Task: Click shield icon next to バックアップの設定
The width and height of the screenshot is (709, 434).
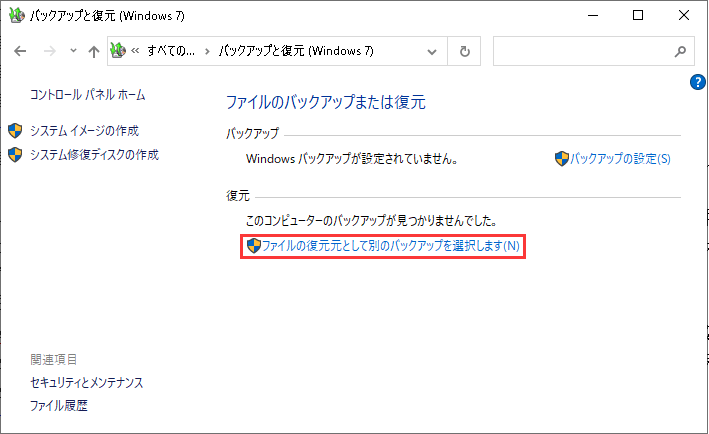Action: click(x=562, y=159)
